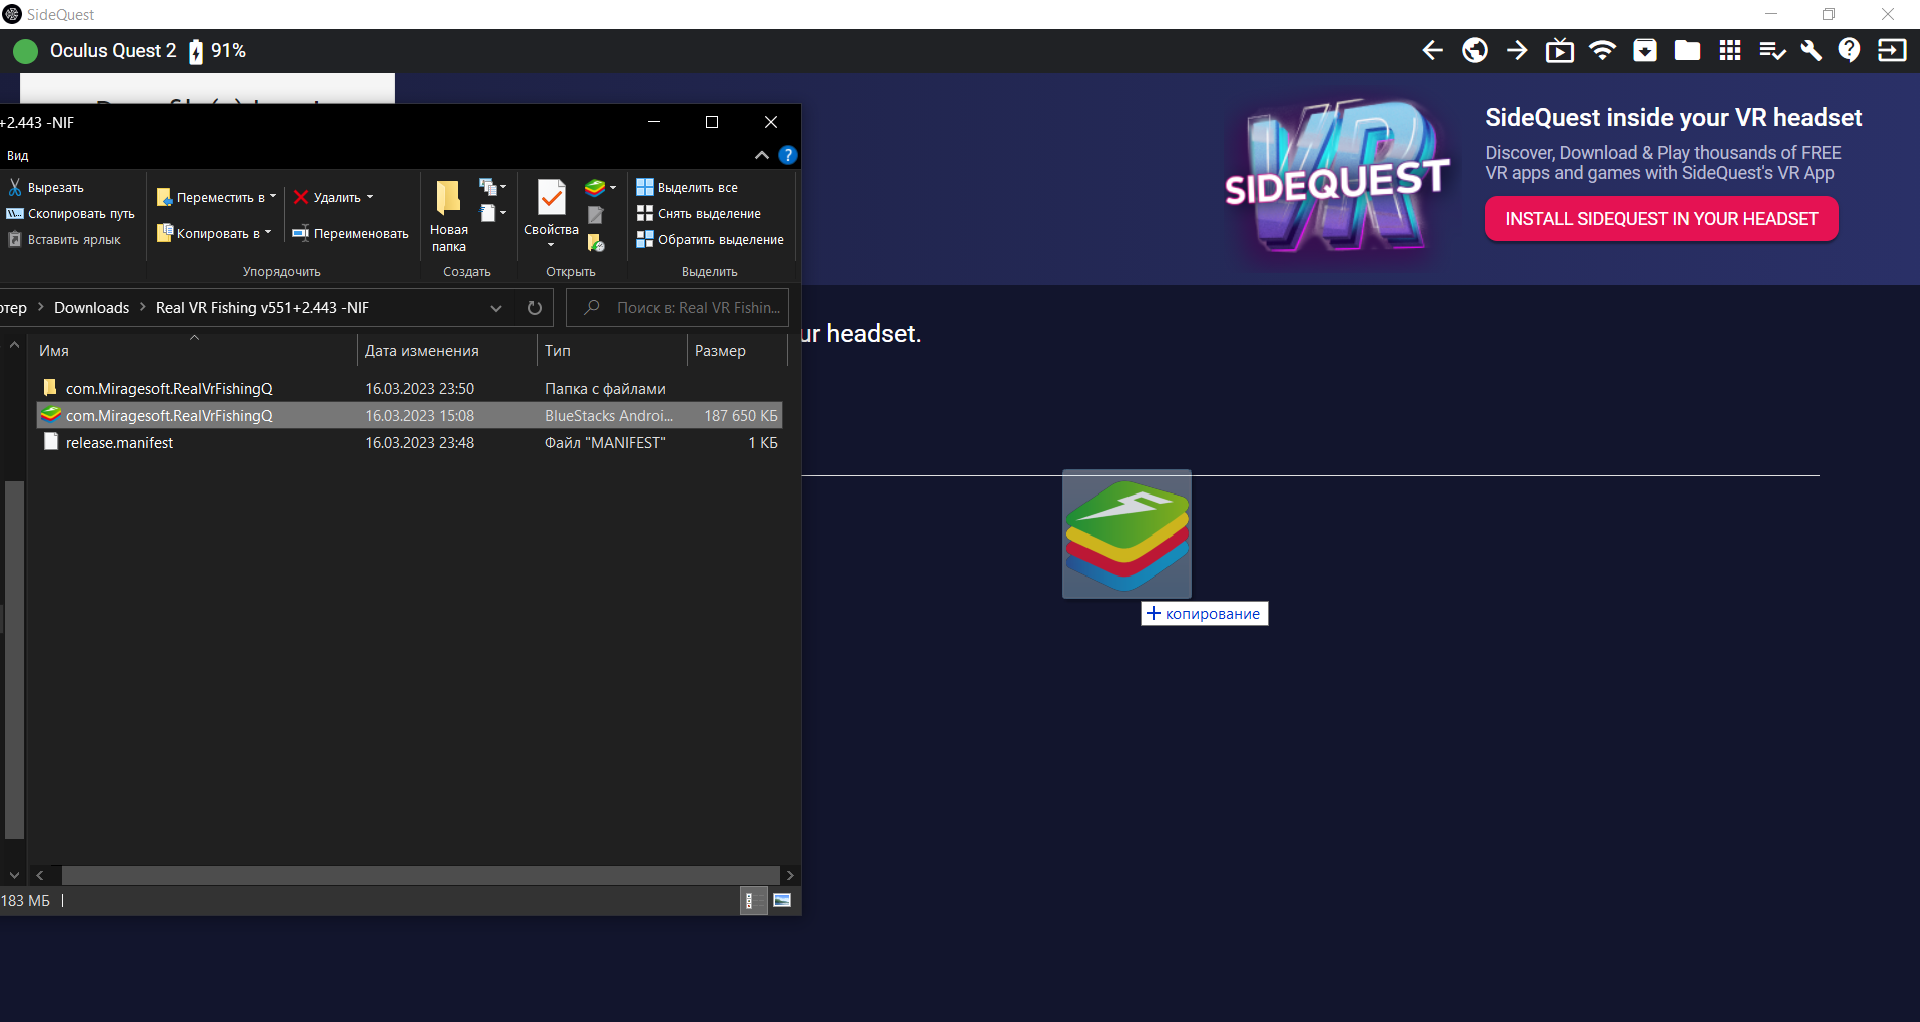
Task: Sort by Размер column header
Action: 737,351
